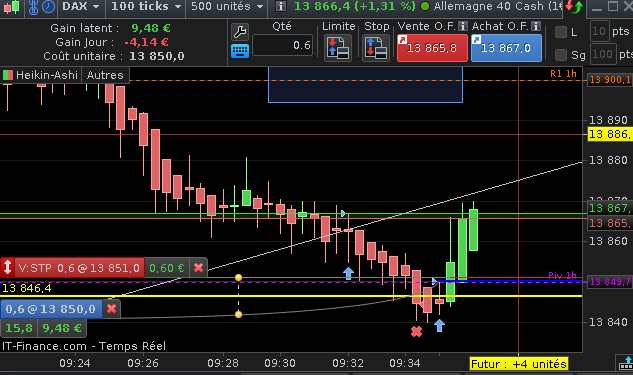The width and height of the screenshot is (633, 375).
Task: Place a Limite order via its icon
Action: [338, 48]
